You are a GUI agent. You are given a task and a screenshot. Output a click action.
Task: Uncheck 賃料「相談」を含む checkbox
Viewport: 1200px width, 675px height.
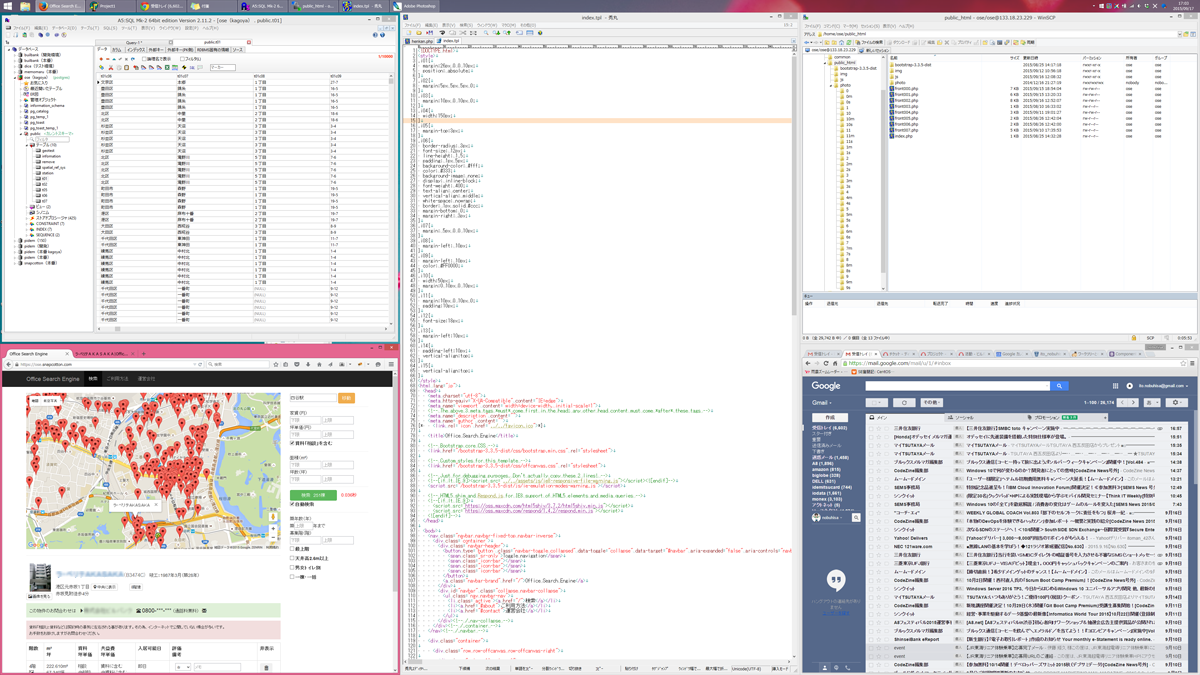(293, 443)
